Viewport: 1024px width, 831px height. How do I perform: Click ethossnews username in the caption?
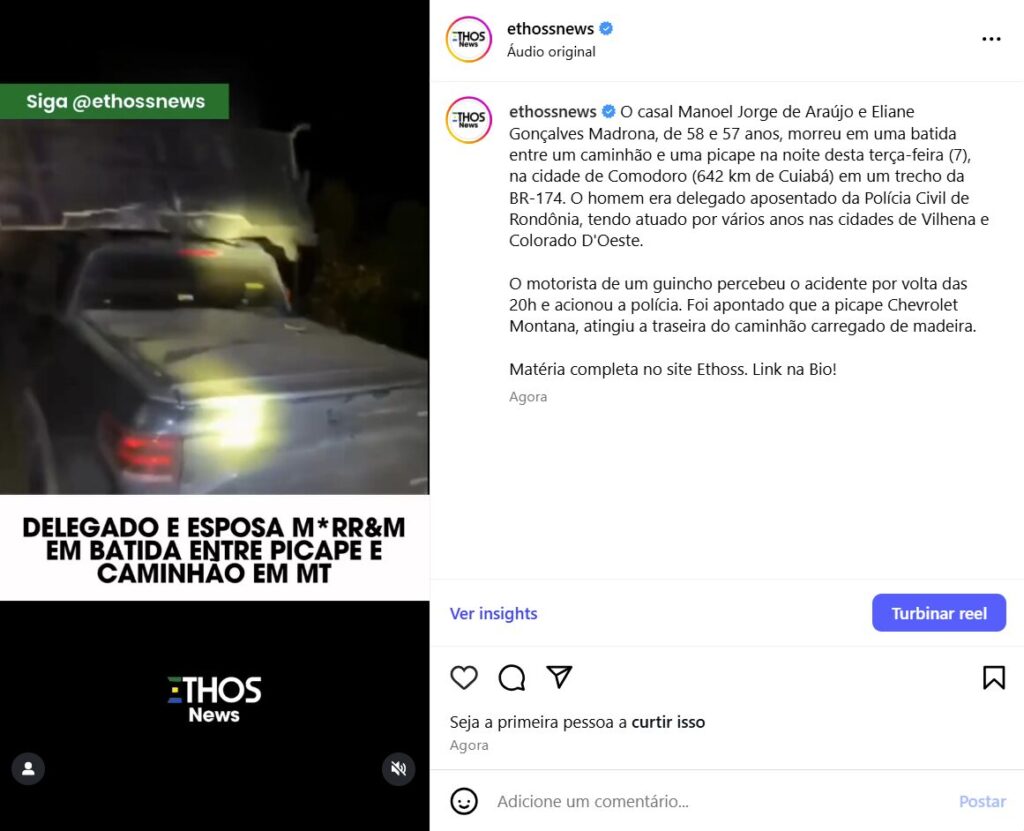552,112
